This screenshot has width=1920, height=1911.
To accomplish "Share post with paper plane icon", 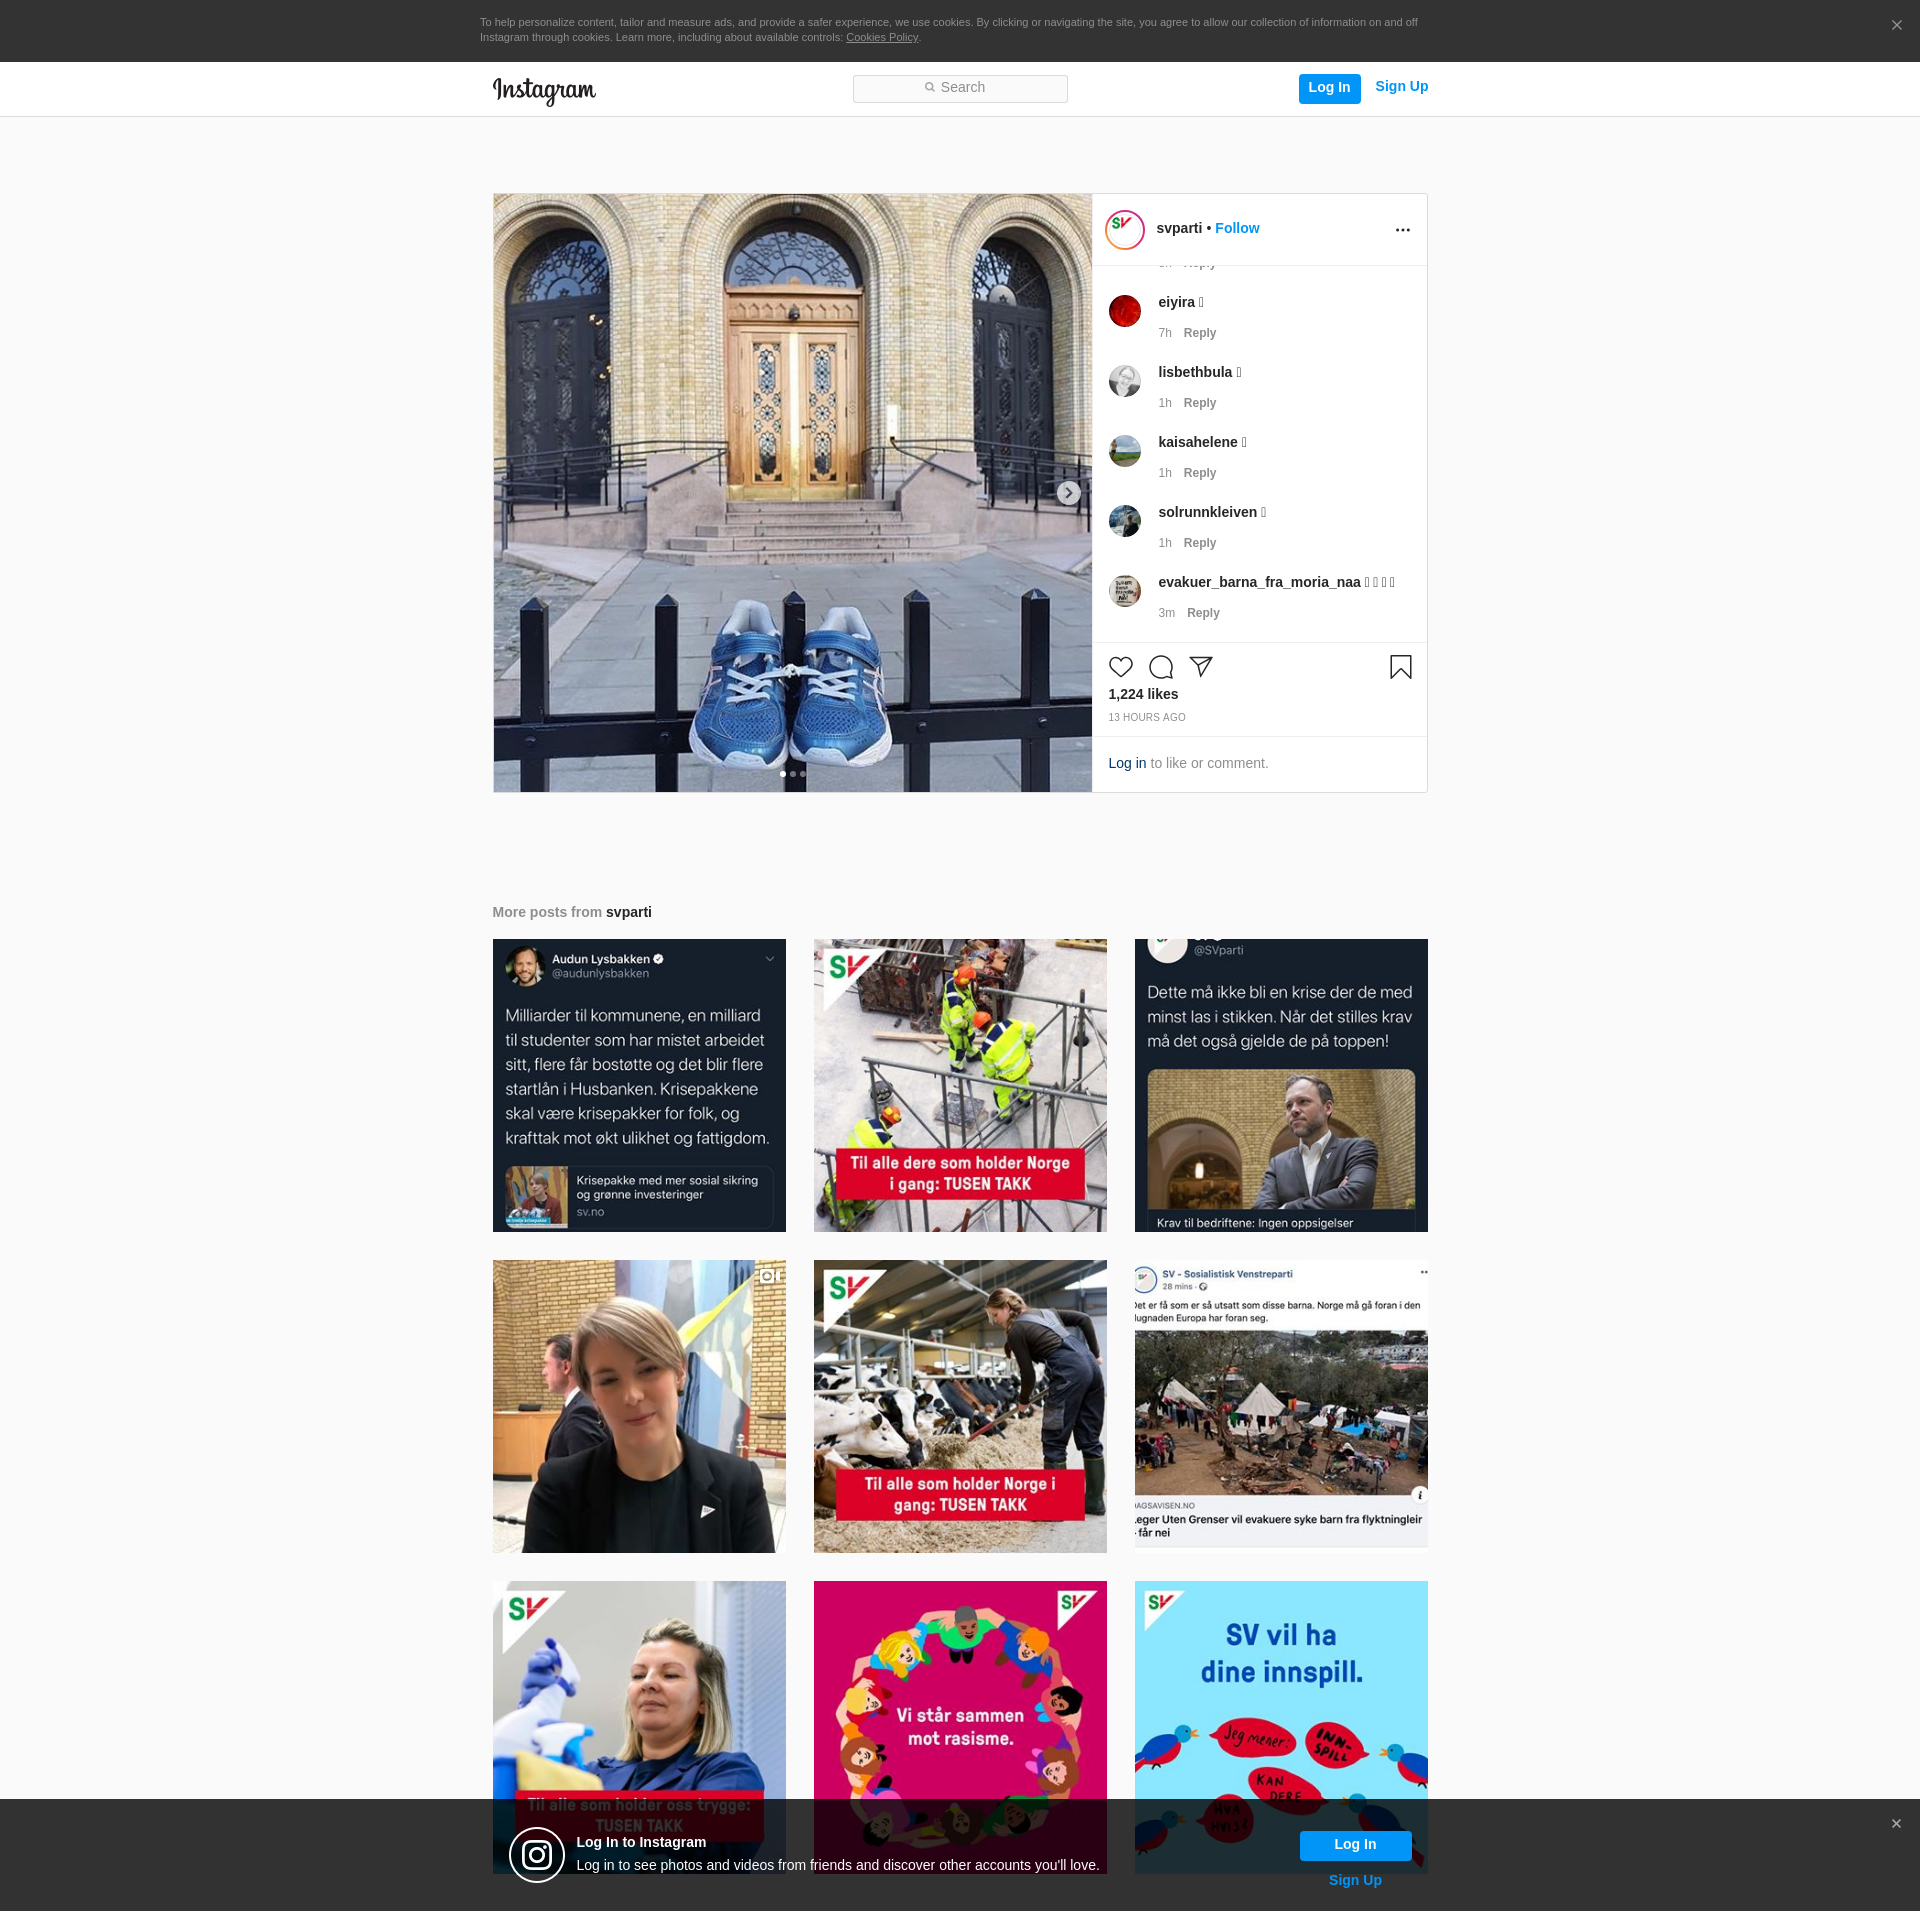I will [1201, 667].
